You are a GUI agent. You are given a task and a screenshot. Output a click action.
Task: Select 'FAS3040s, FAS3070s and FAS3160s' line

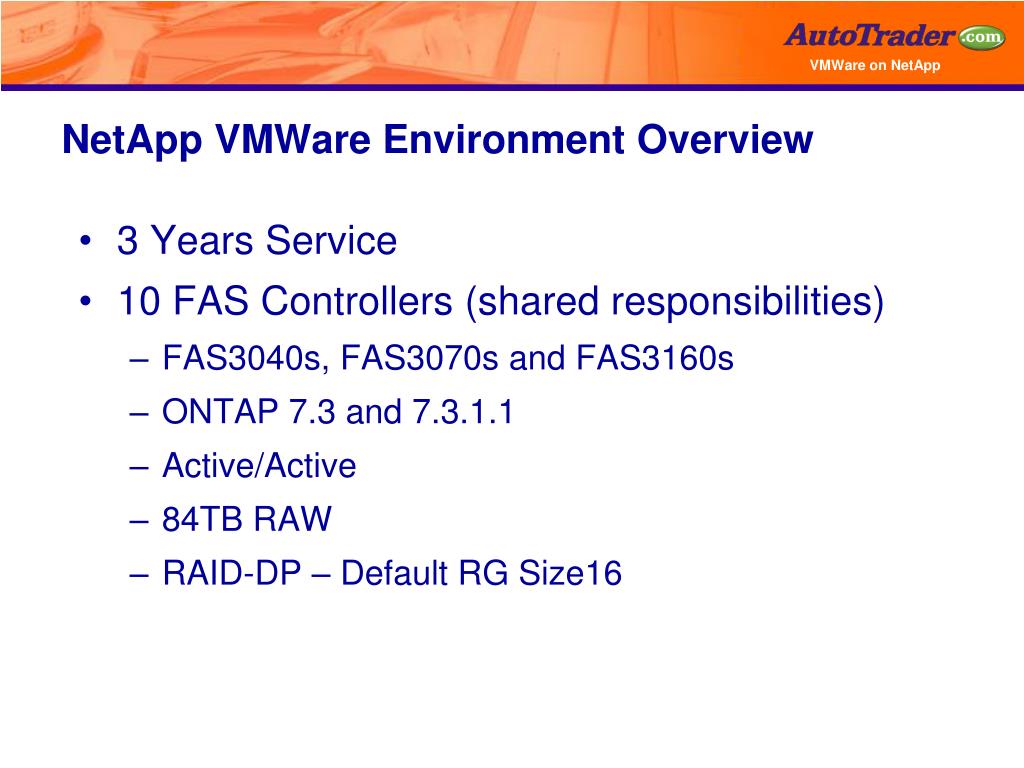447,358
